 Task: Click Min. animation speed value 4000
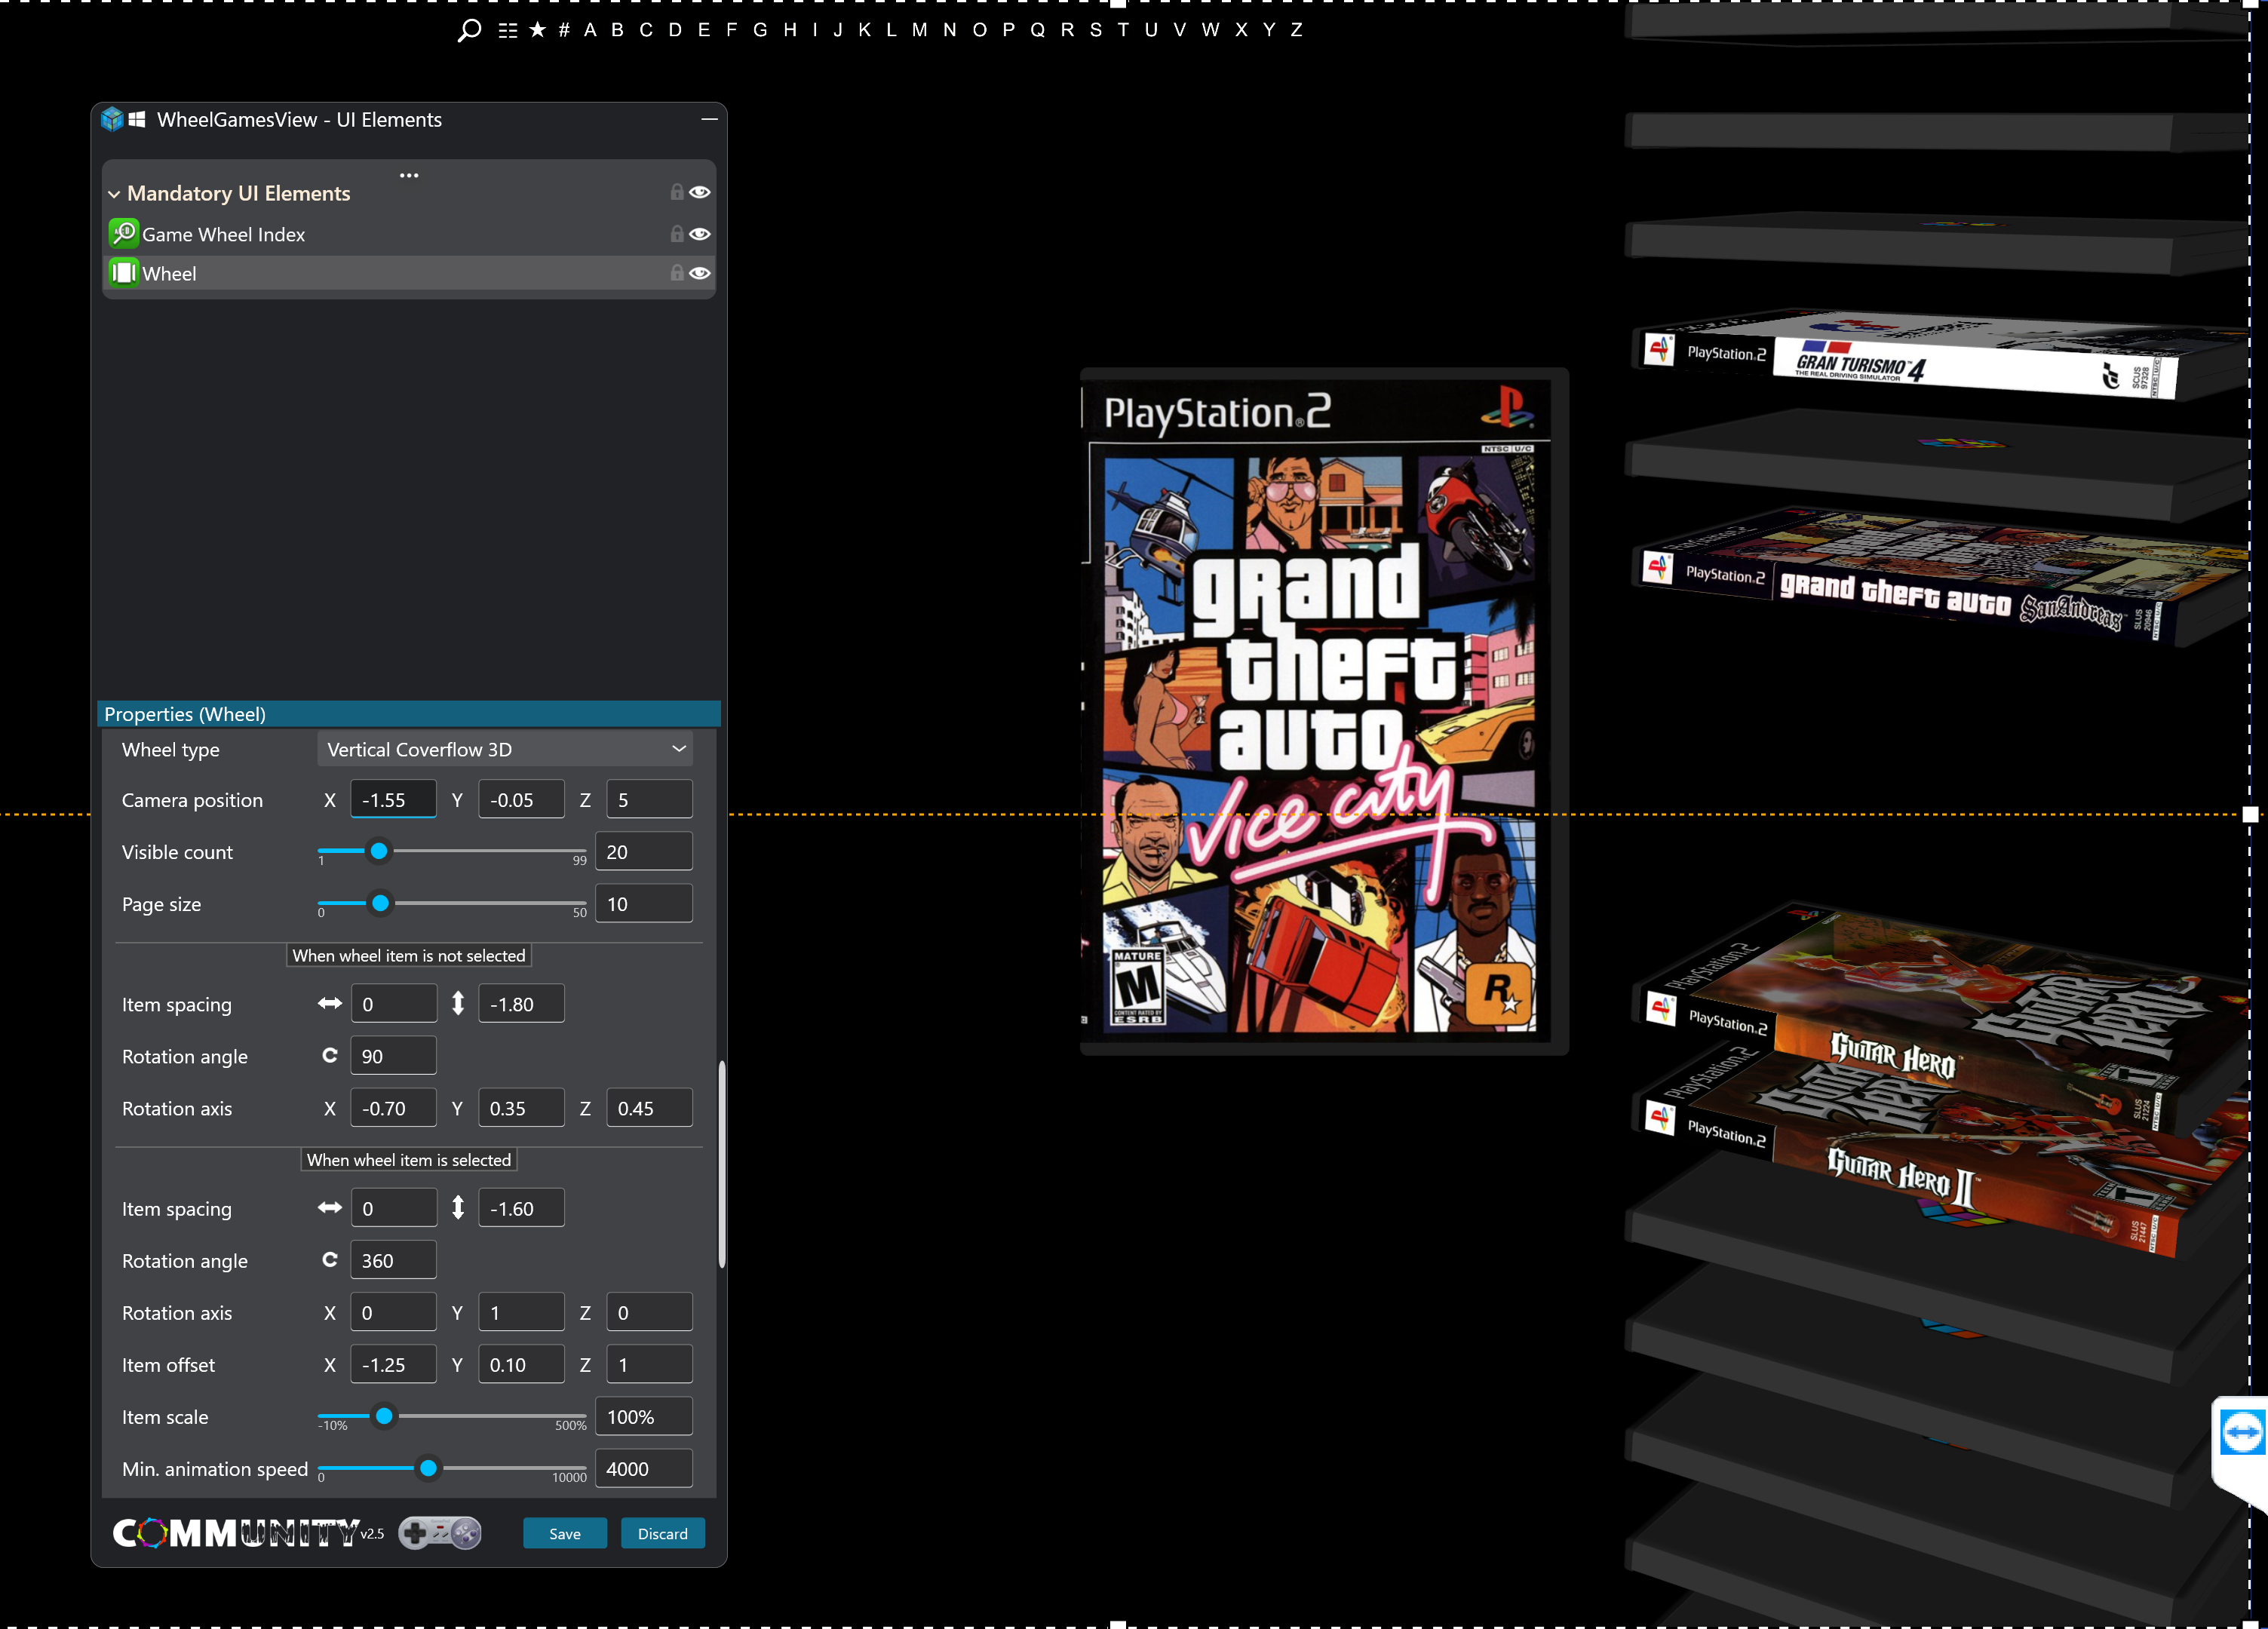click(x=643, y=1468)
